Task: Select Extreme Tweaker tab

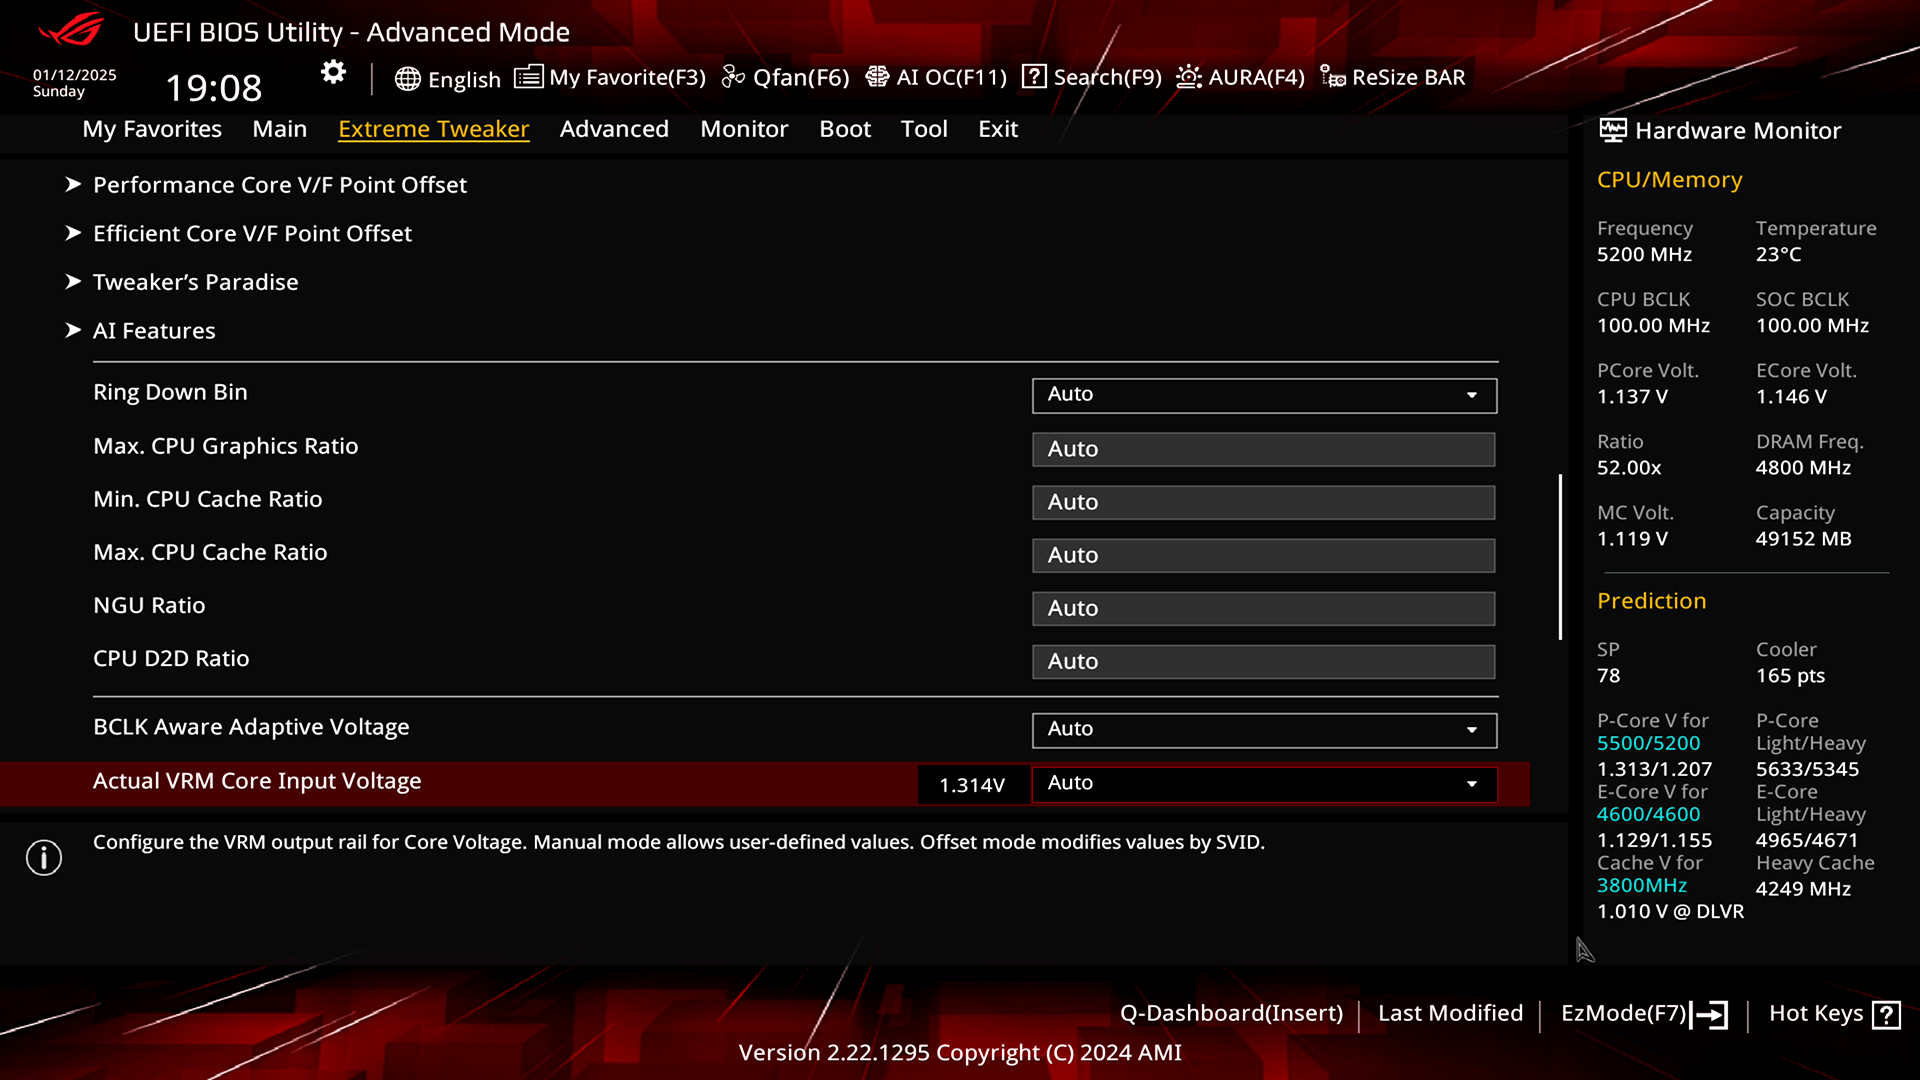Action: click(433, 128)
